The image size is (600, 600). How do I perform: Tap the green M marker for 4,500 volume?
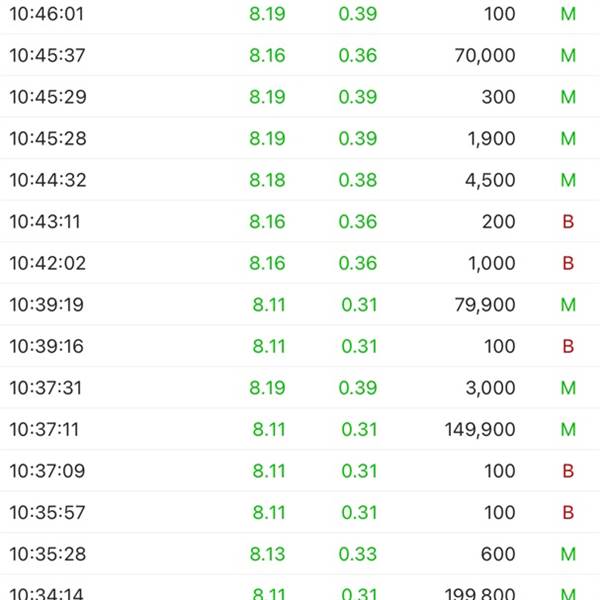pyautogui.click(x=568, y=180)
